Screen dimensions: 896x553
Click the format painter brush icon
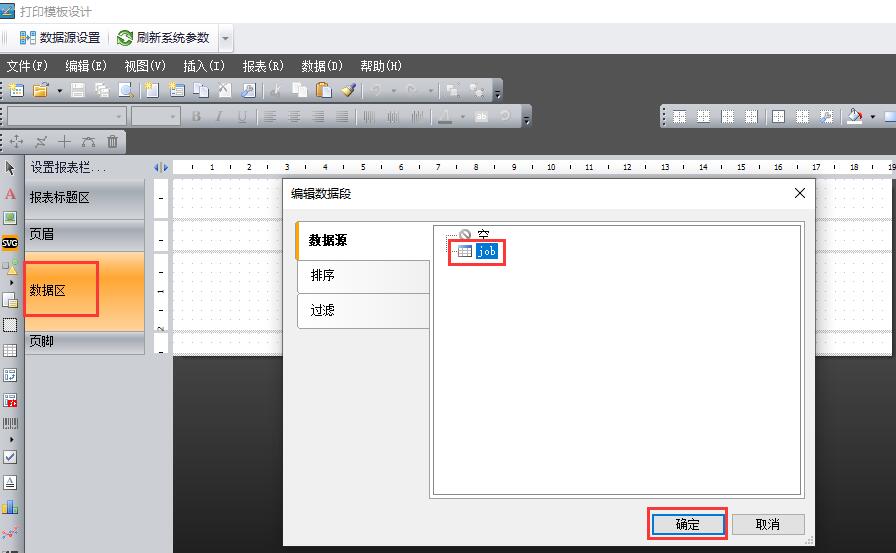point(348,90)
